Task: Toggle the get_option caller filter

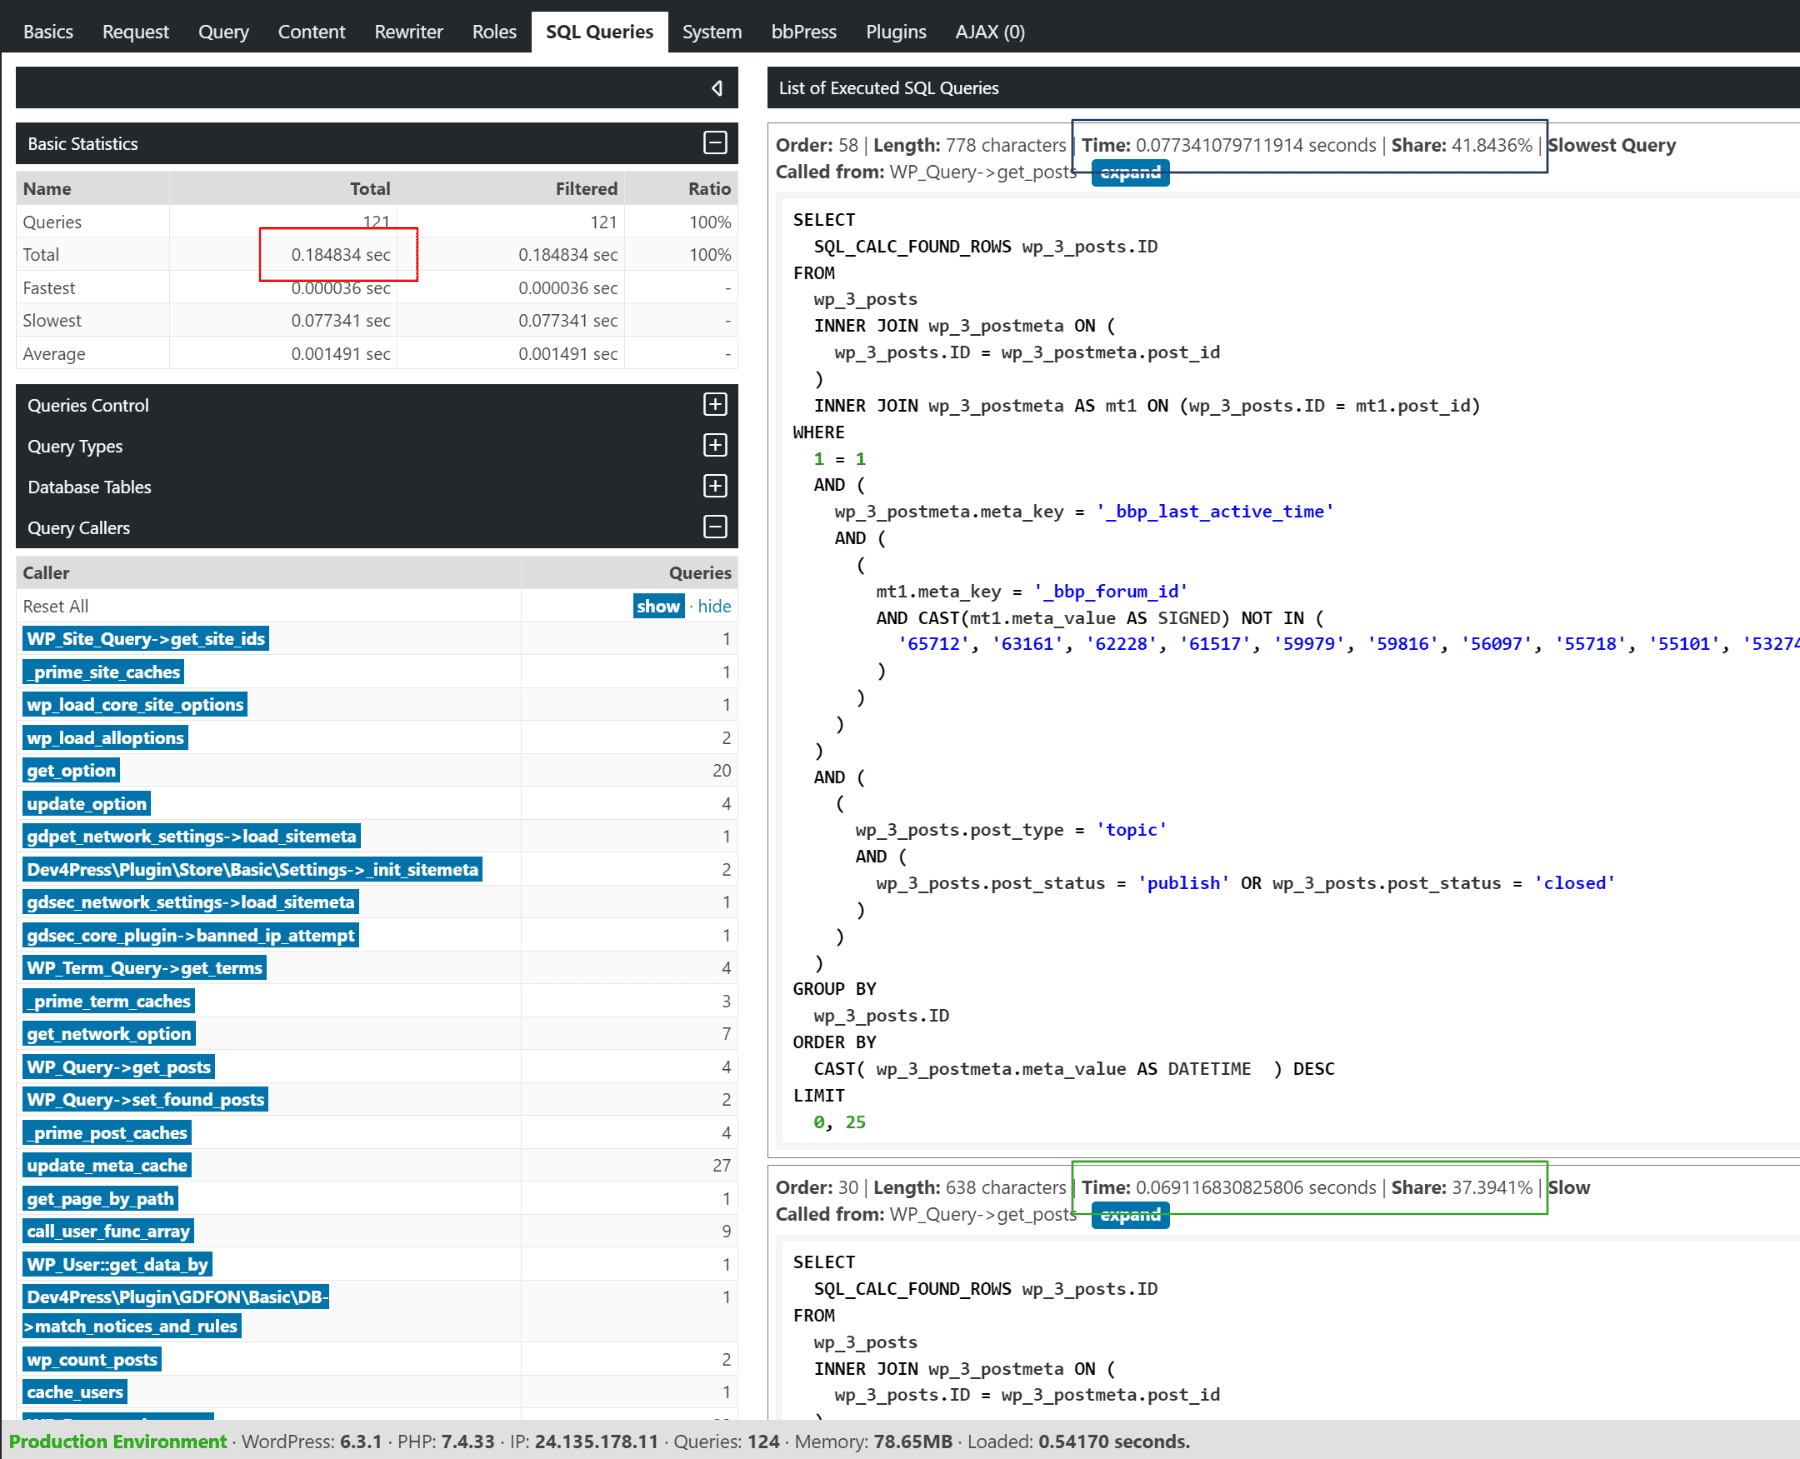Action: 71,770
